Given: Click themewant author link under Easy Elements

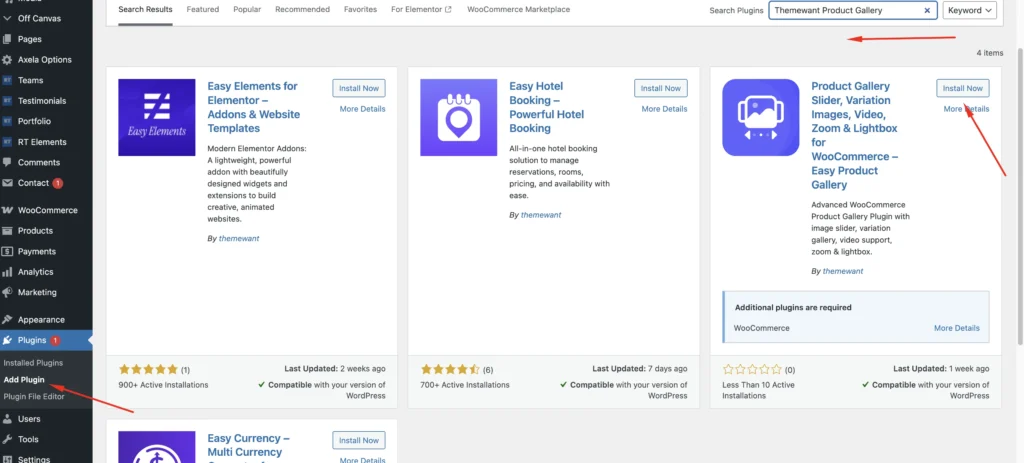Looking at the screenshot, I should (239, 239).
